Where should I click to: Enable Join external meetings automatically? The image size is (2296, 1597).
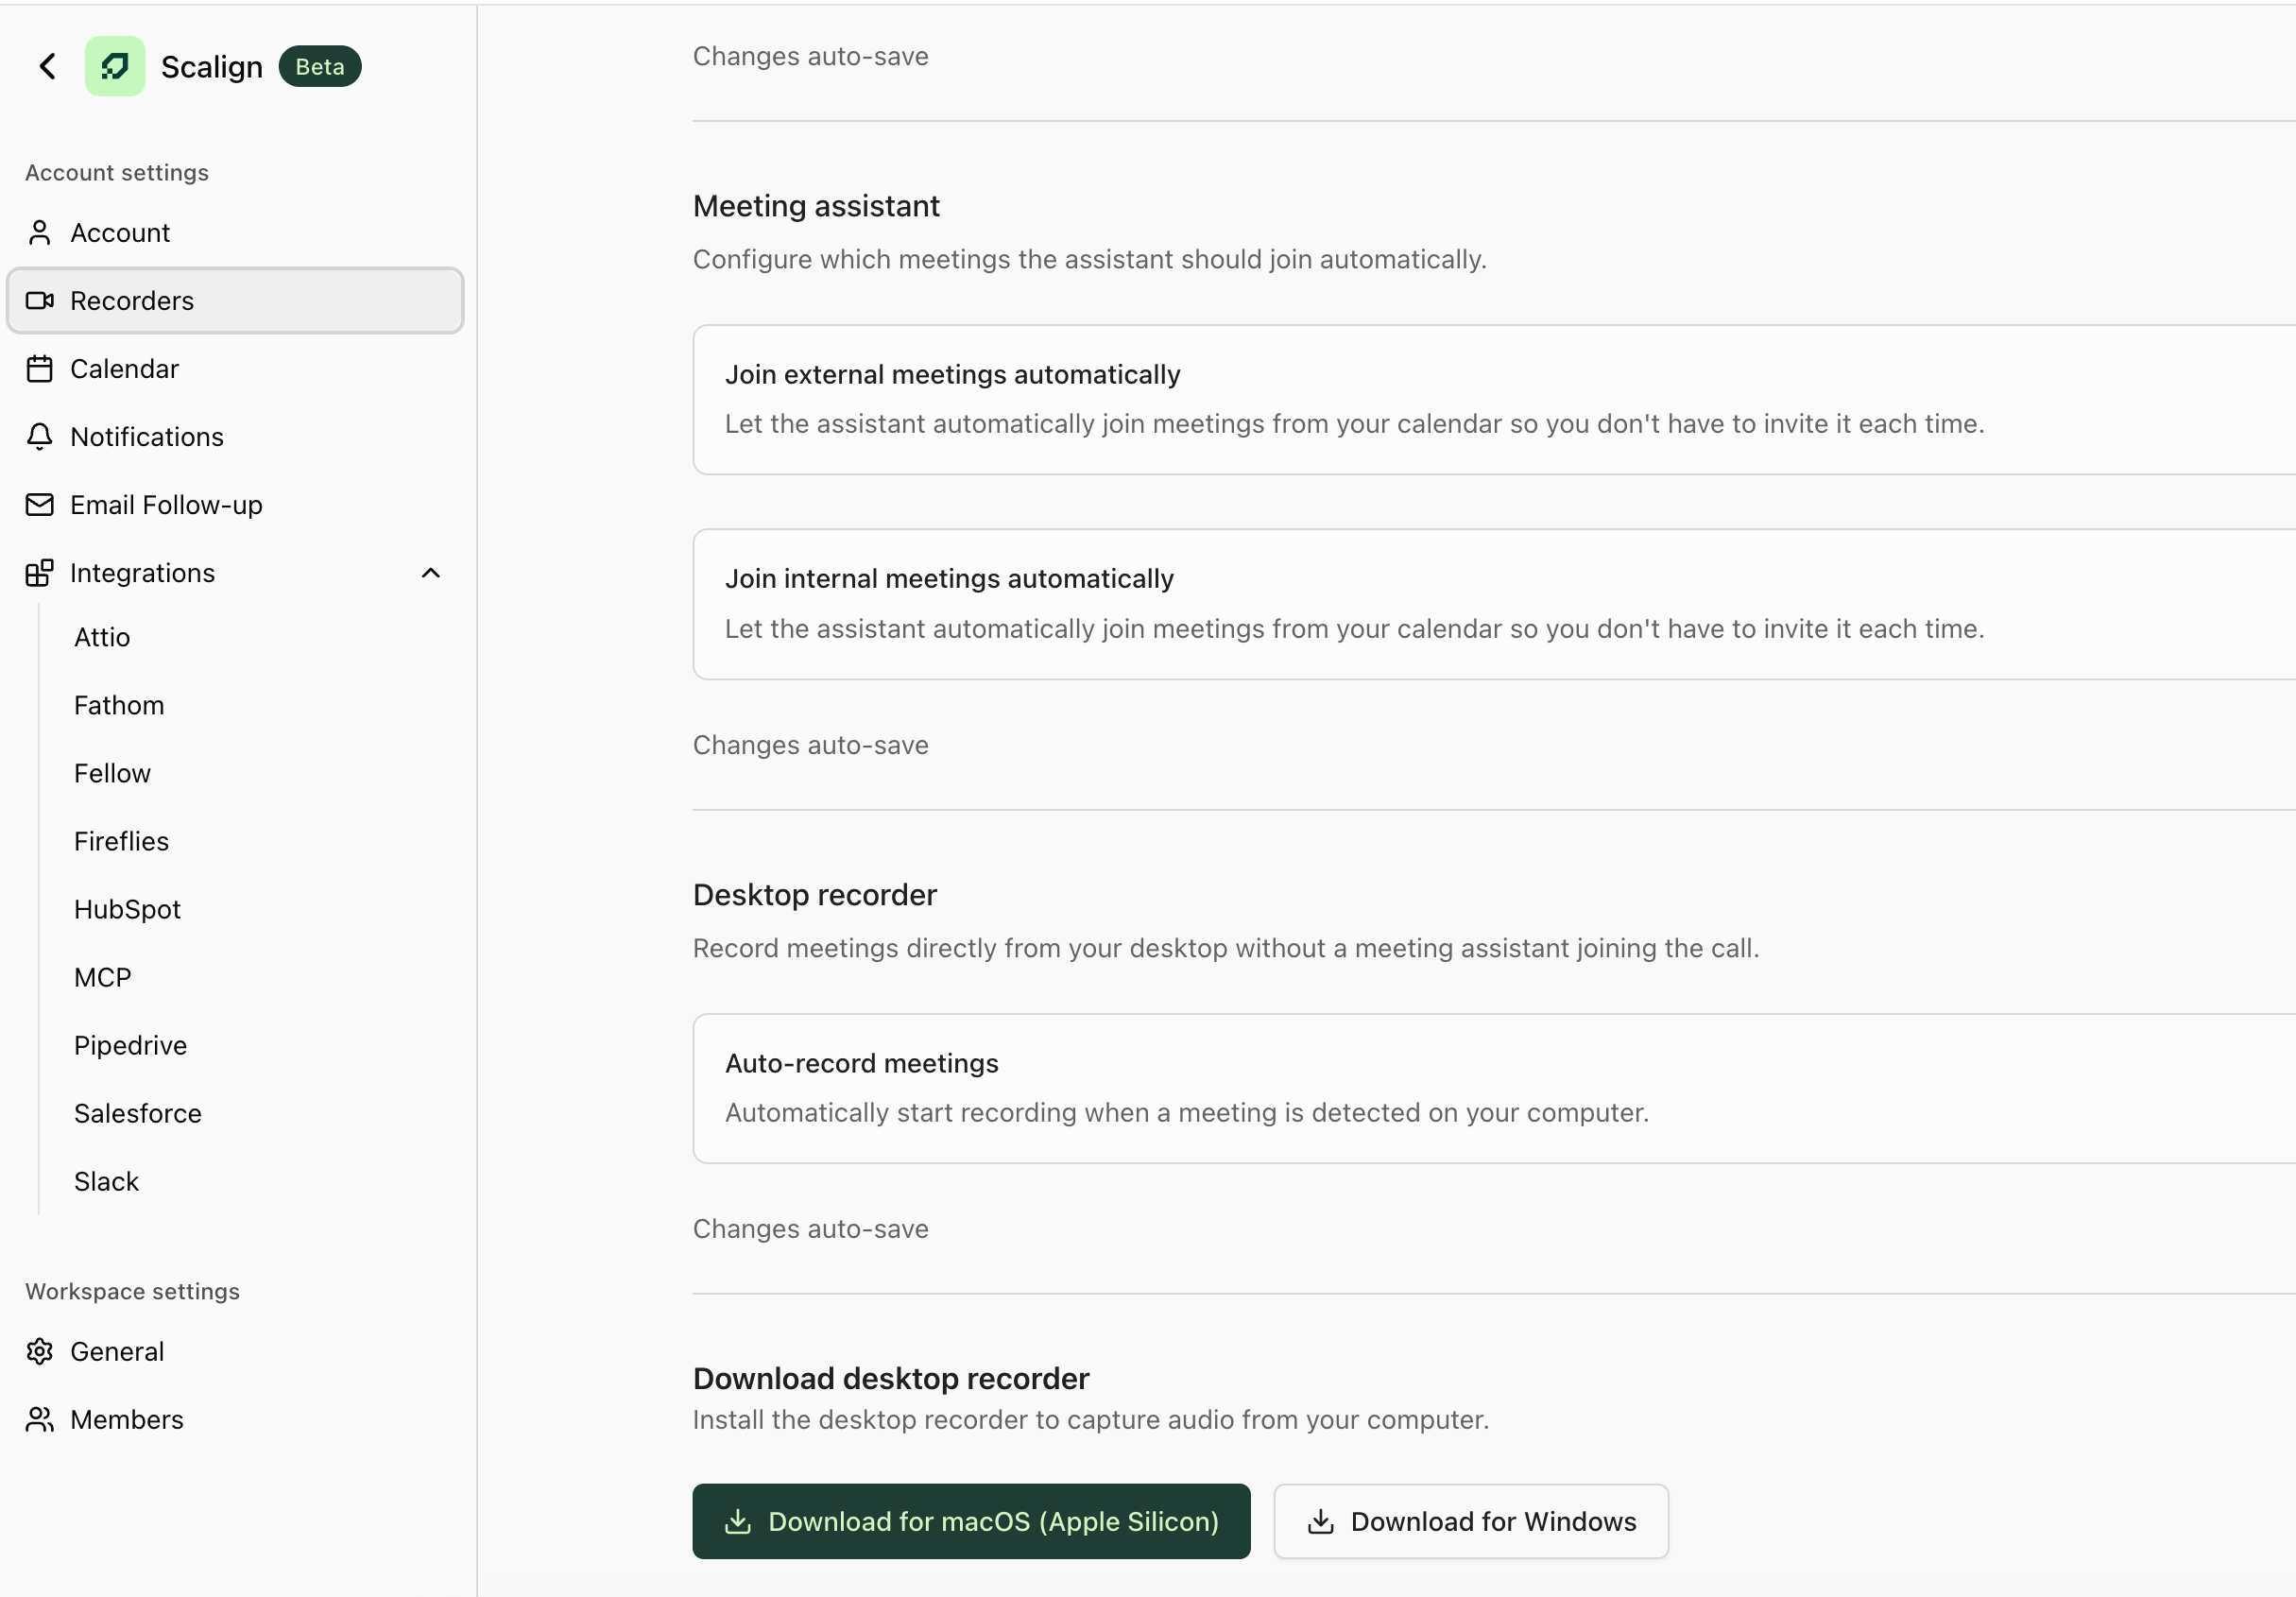[2250, 398]
